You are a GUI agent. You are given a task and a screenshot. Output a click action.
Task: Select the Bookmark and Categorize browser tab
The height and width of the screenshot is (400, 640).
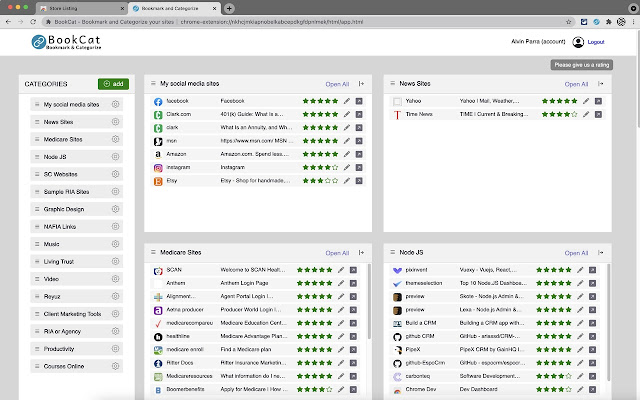pyautogui.click(x=174, y=8)
